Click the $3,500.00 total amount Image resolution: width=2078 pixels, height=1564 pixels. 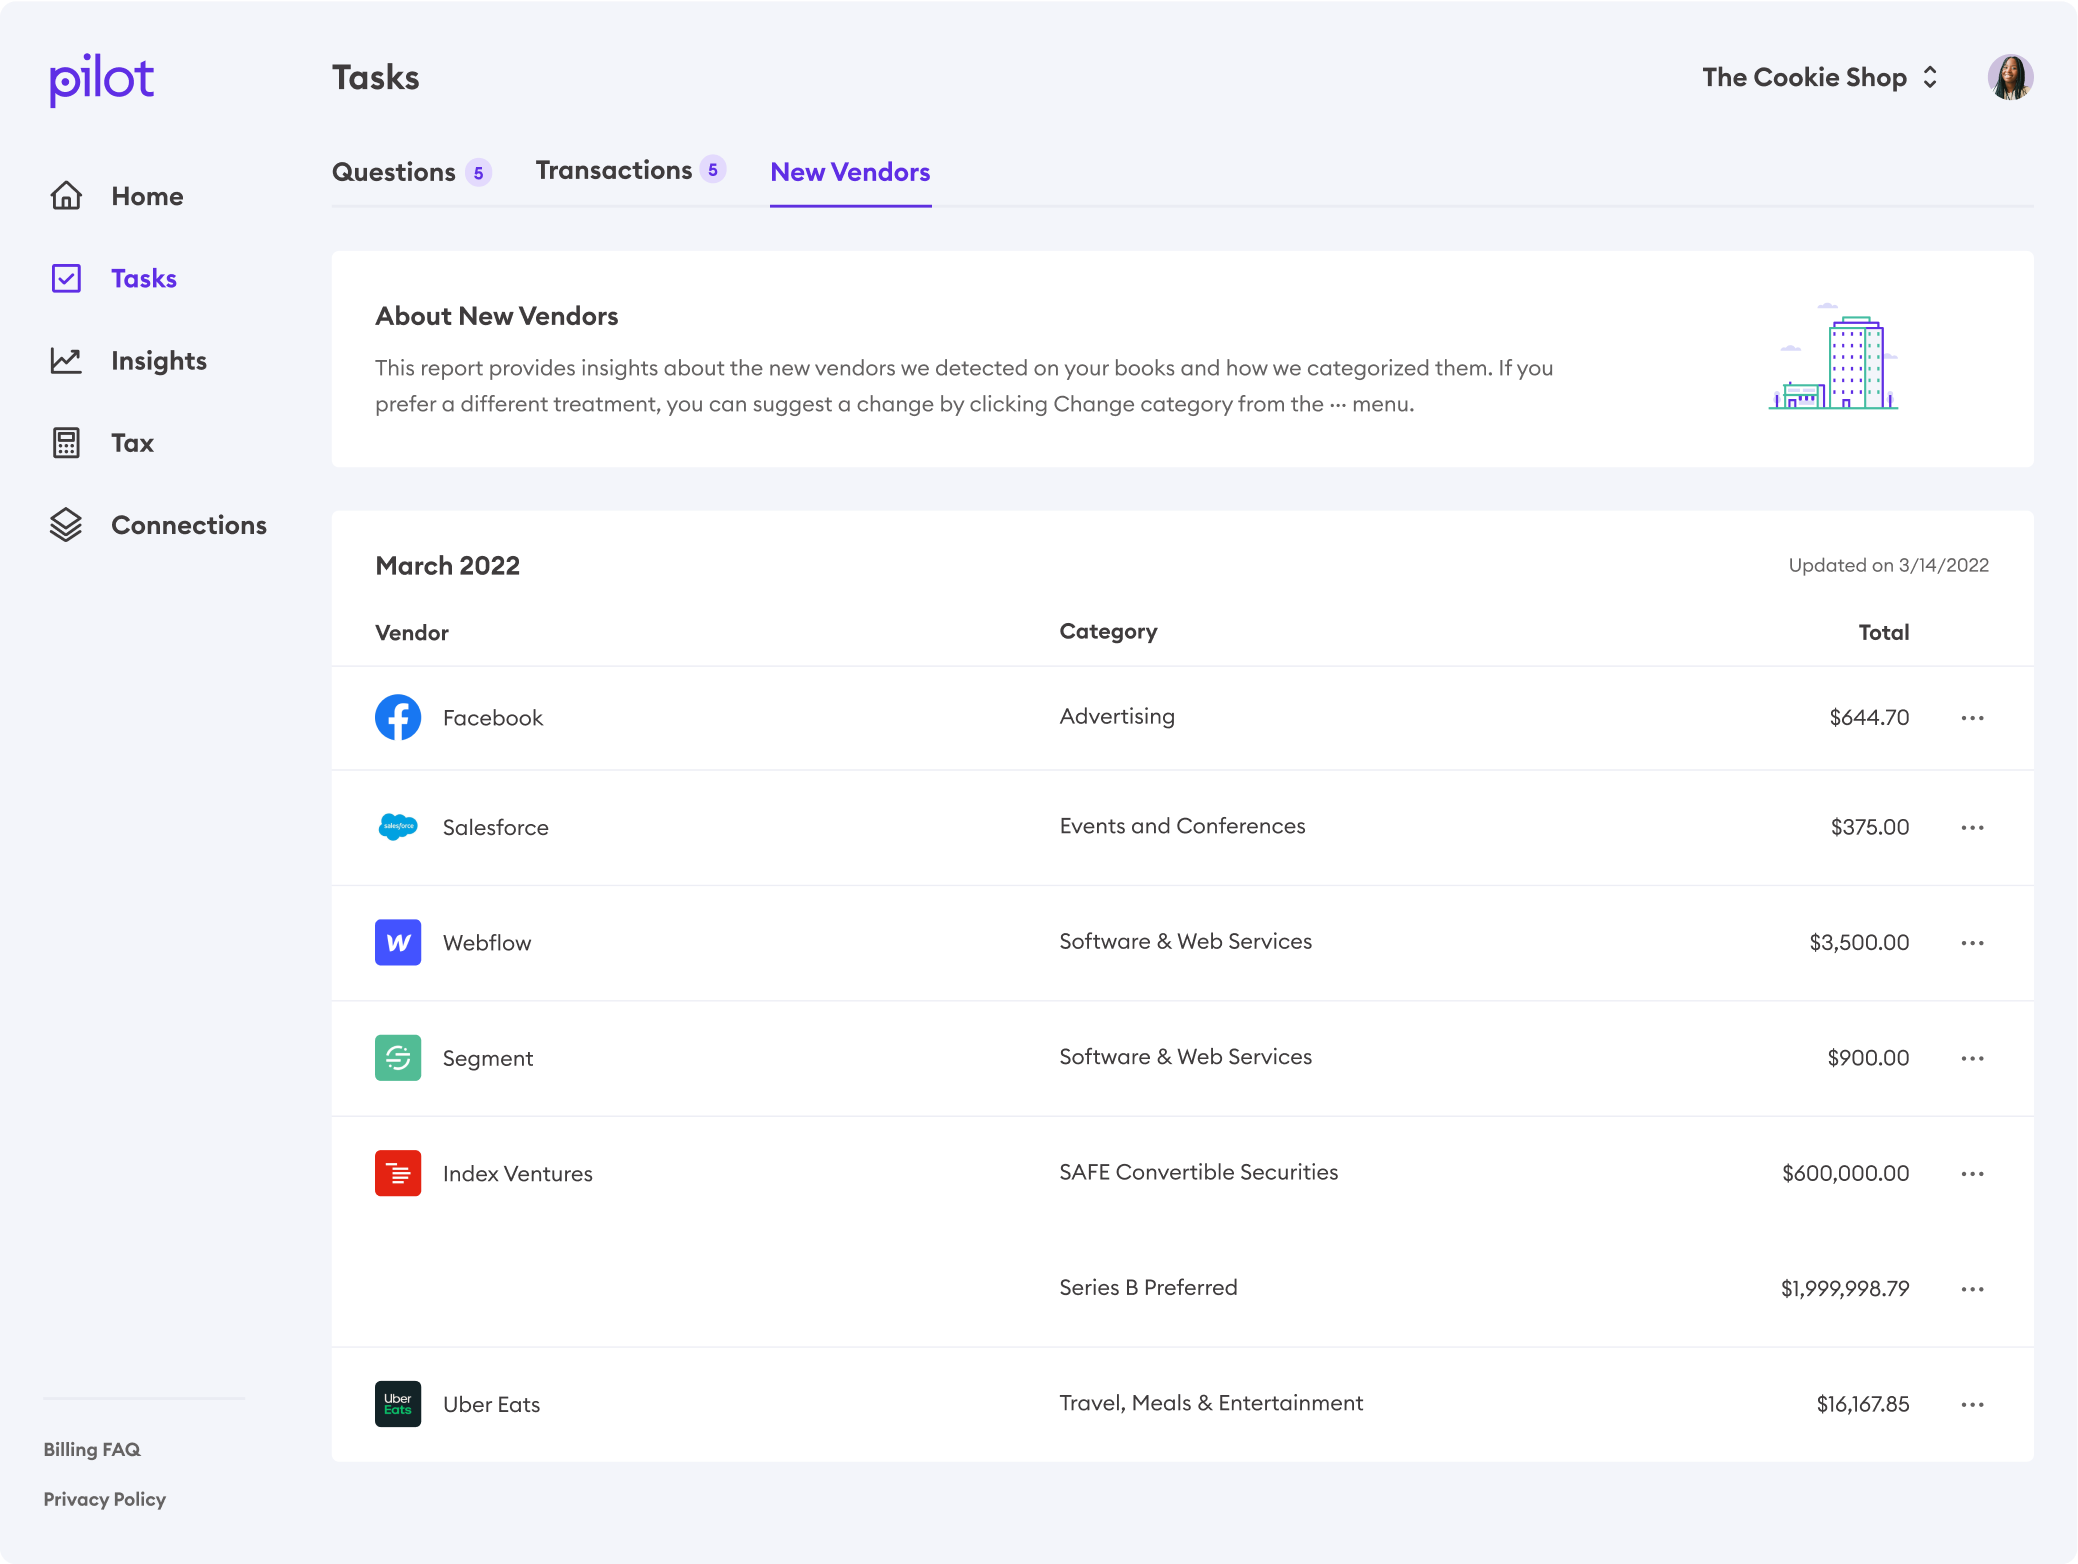coord(1859,942)
